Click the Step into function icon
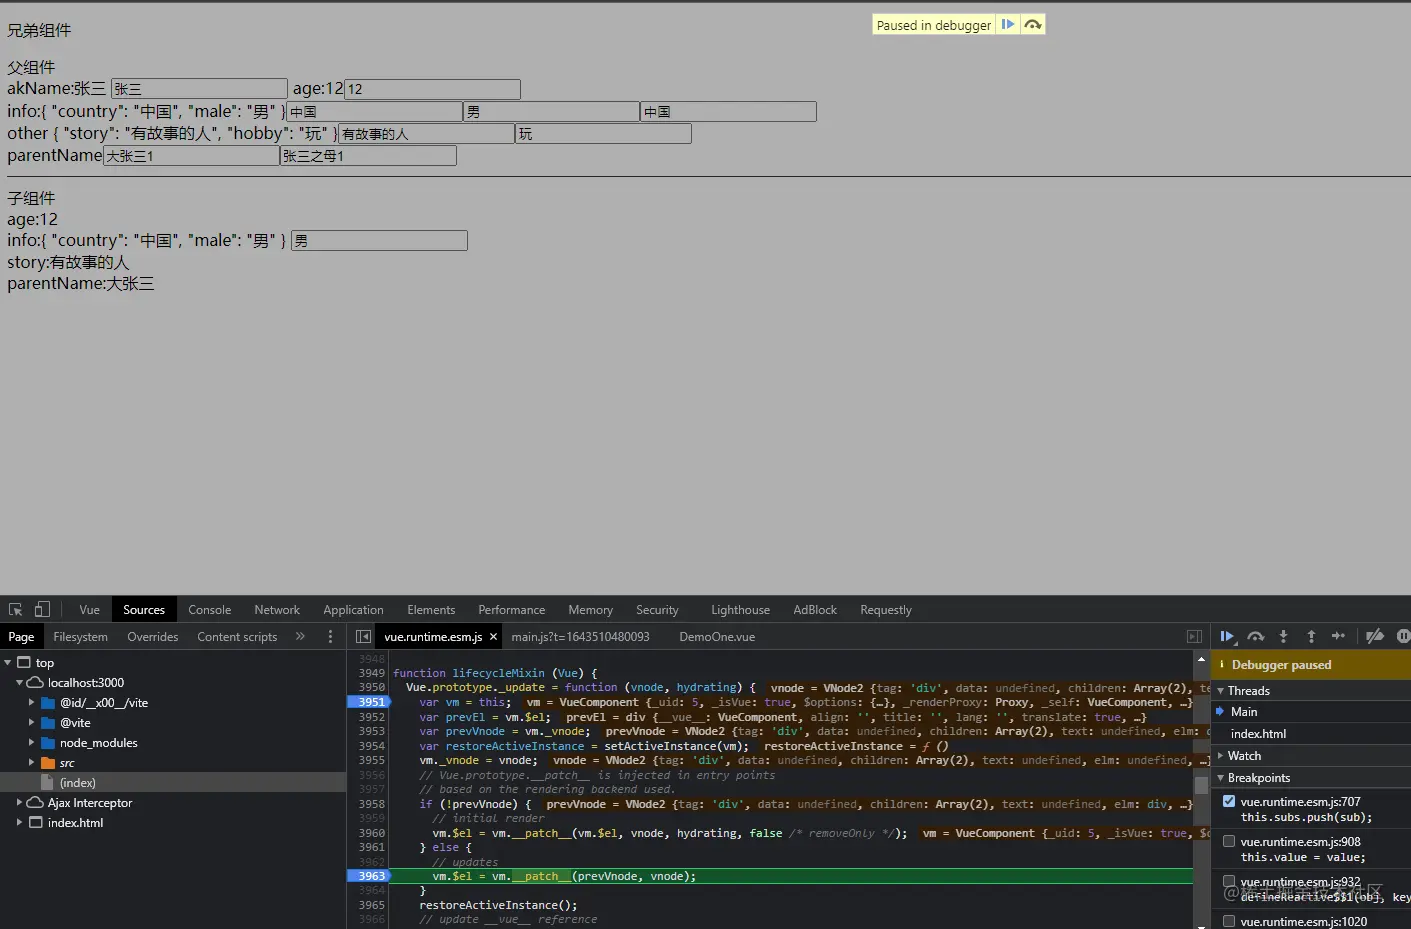The image size is (1411, 929). point(1284,637)
